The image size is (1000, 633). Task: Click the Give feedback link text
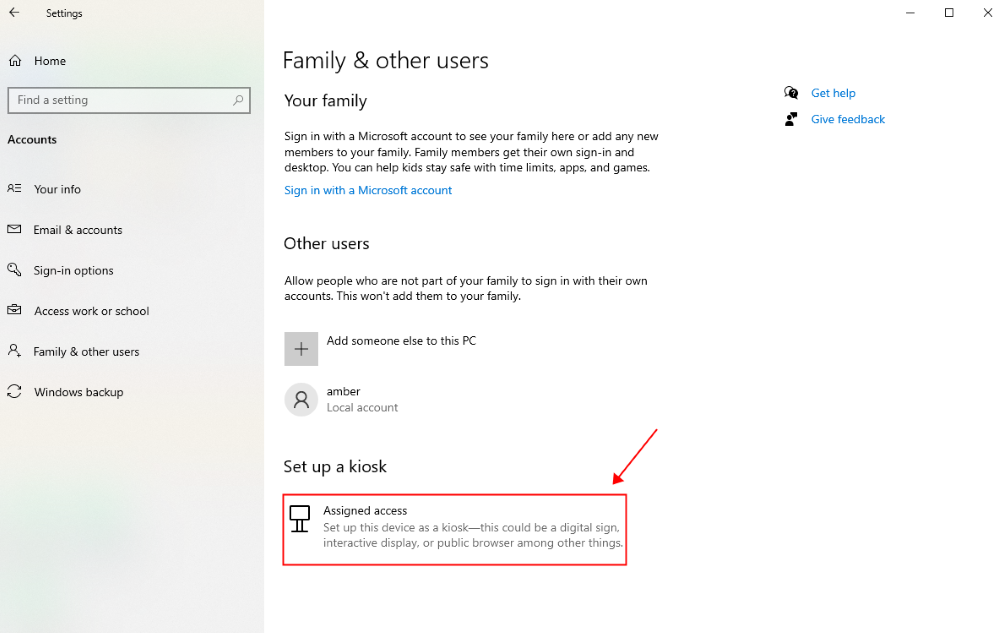click(847, 118)
